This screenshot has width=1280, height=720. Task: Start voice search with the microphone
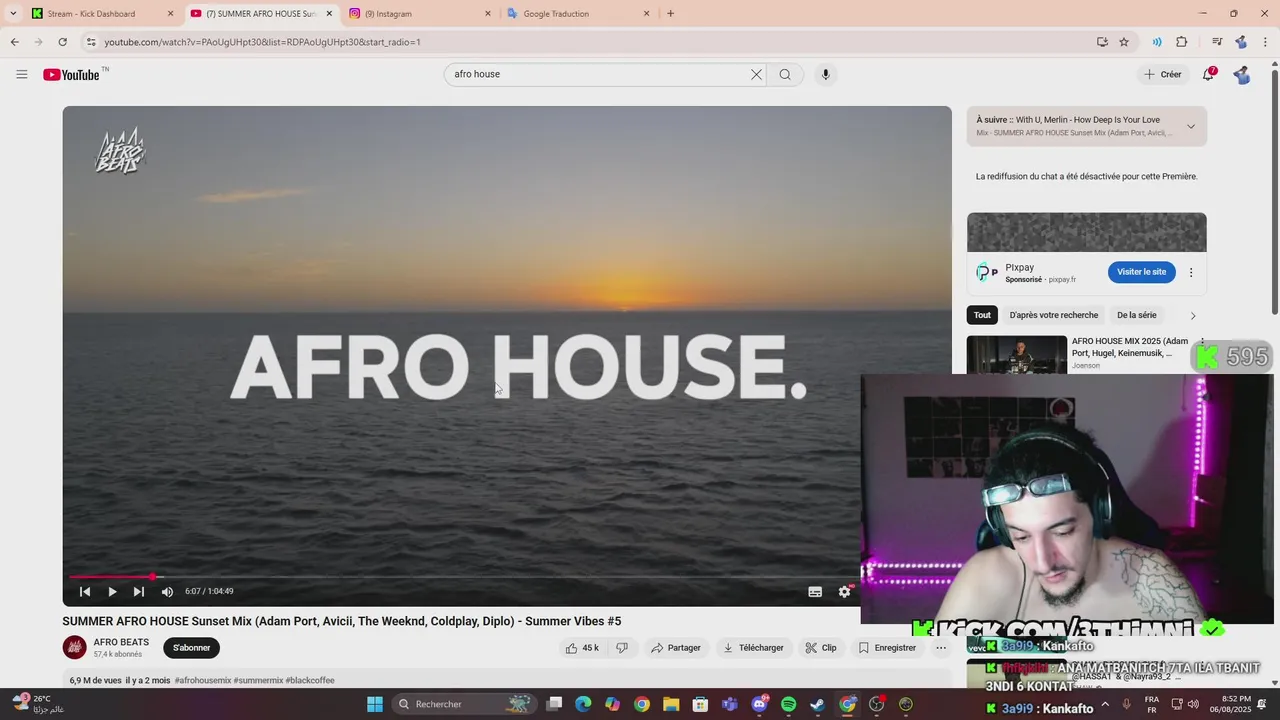coord(825,74)
